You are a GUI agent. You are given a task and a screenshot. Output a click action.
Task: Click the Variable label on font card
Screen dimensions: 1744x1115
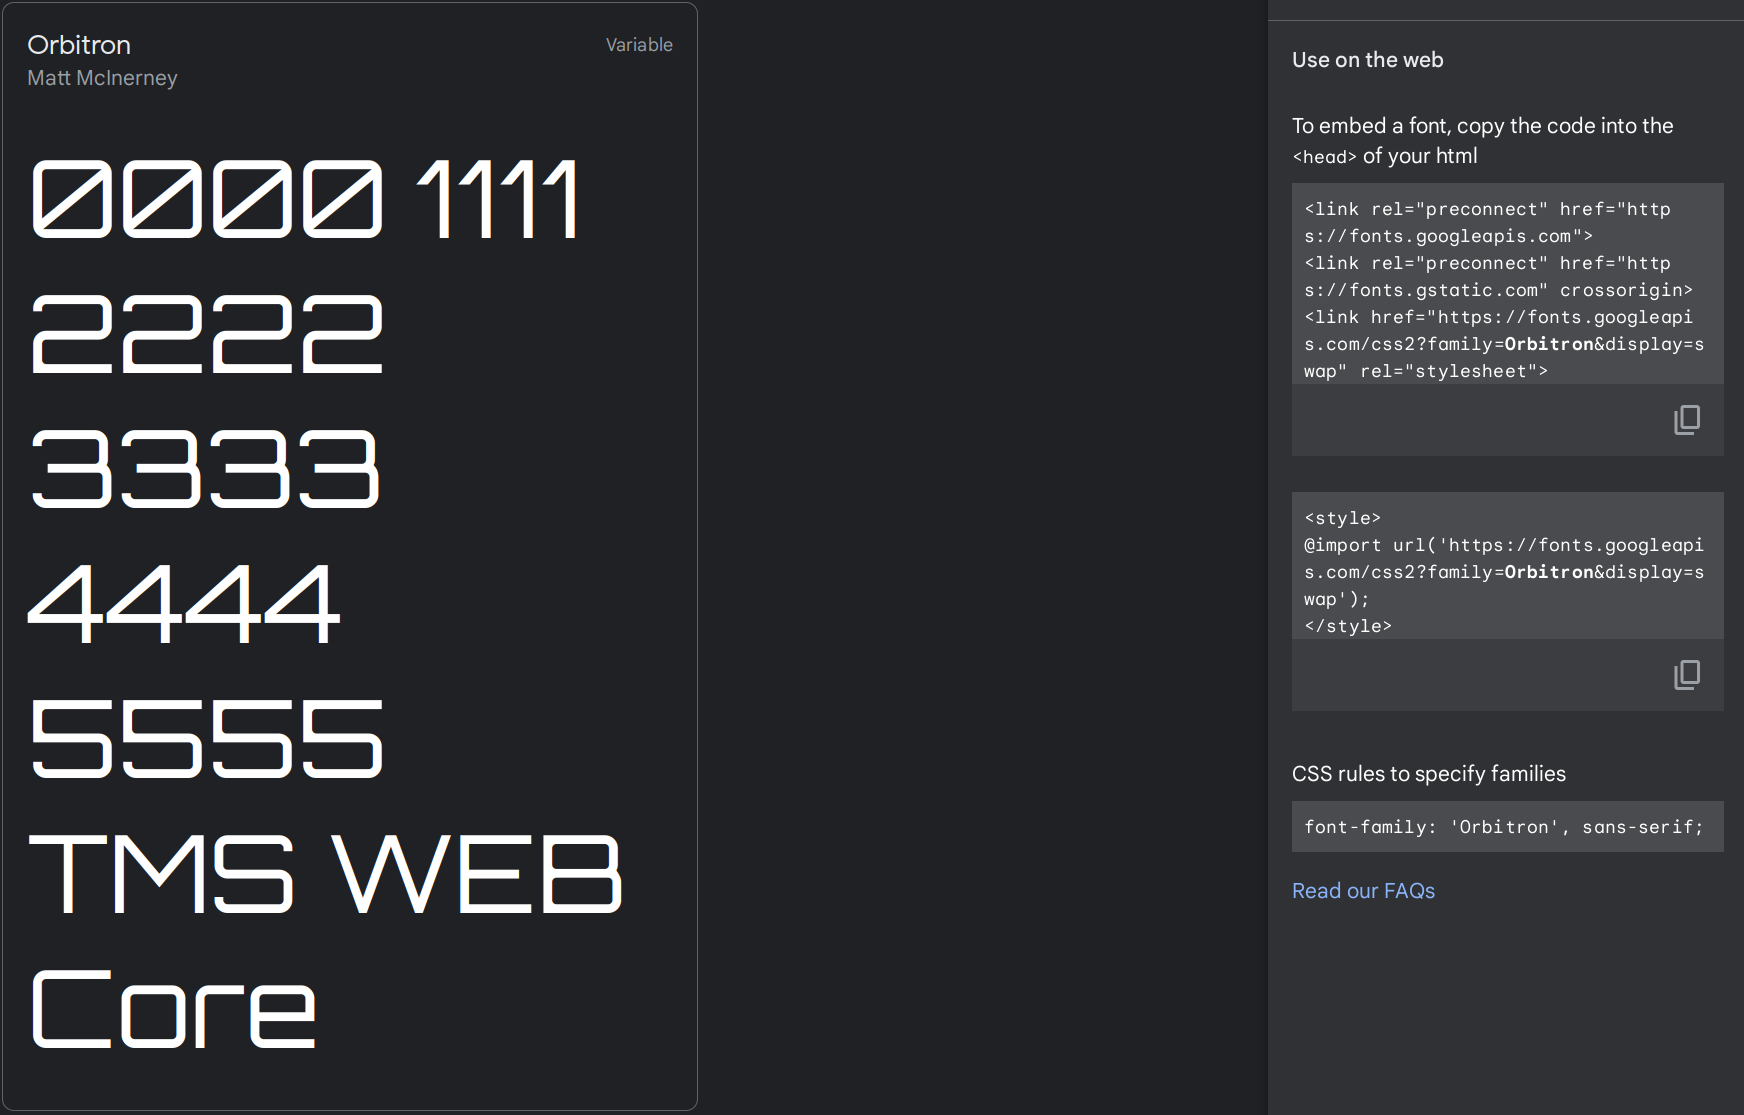pyautogui.click(x=639, y=45)
